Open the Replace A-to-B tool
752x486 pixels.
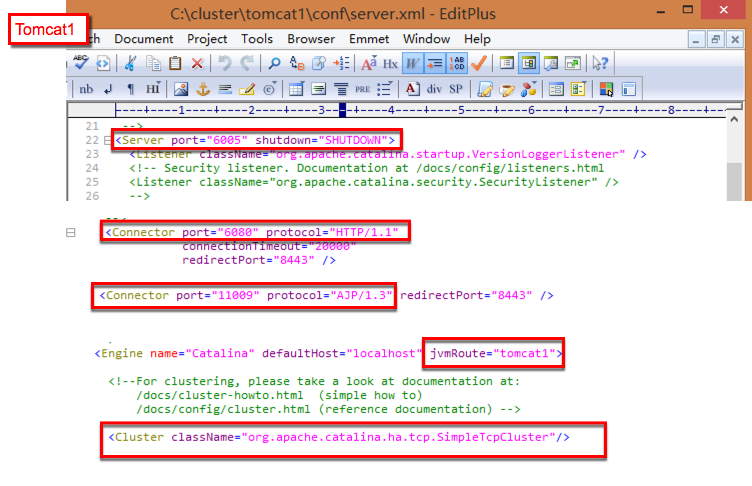(x=297, y=63)
